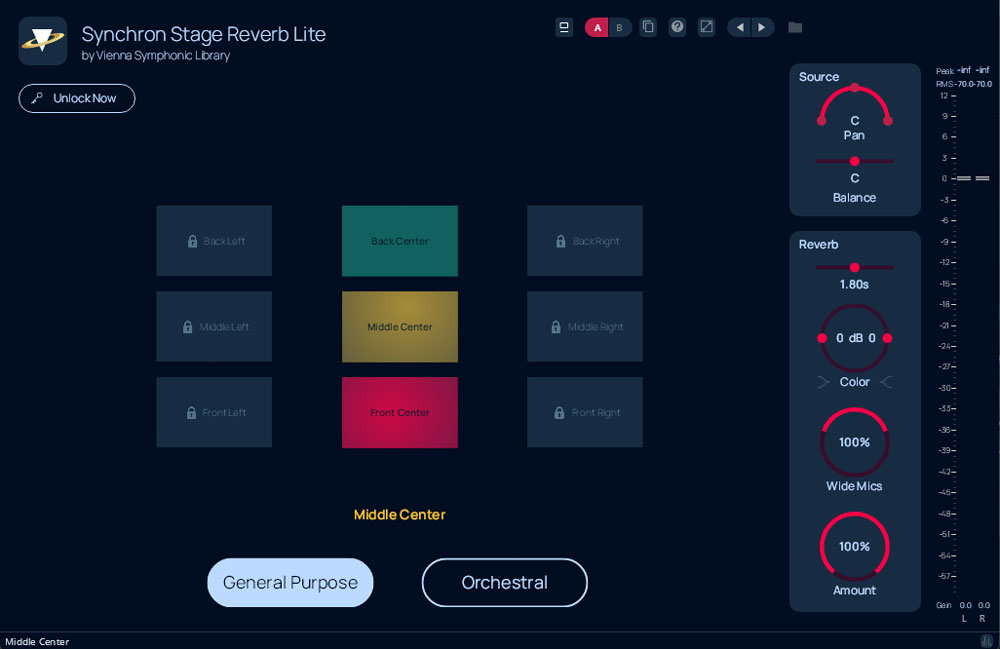Copy settings between A and B
1000x649 pixels.
click(x=648, y=27)
